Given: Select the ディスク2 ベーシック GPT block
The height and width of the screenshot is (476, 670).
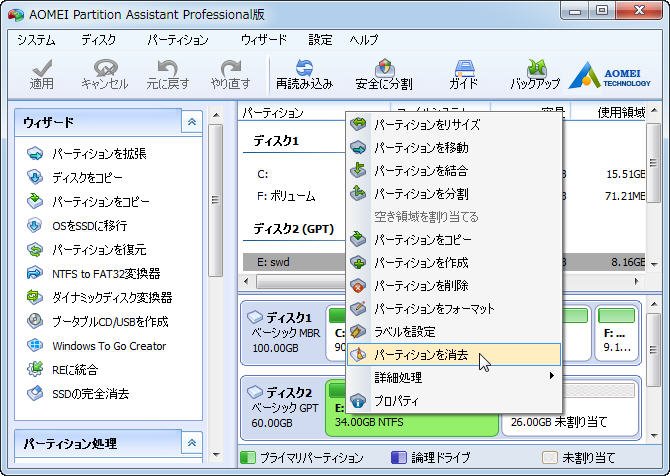Looking at the screenshot, I should tap(283, 408).
